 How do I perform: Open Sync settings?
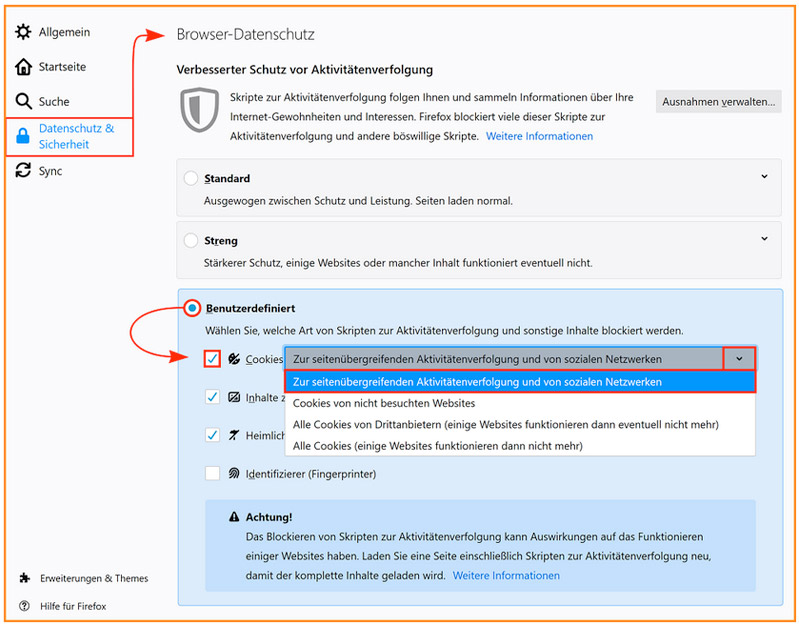click(39, 170)
